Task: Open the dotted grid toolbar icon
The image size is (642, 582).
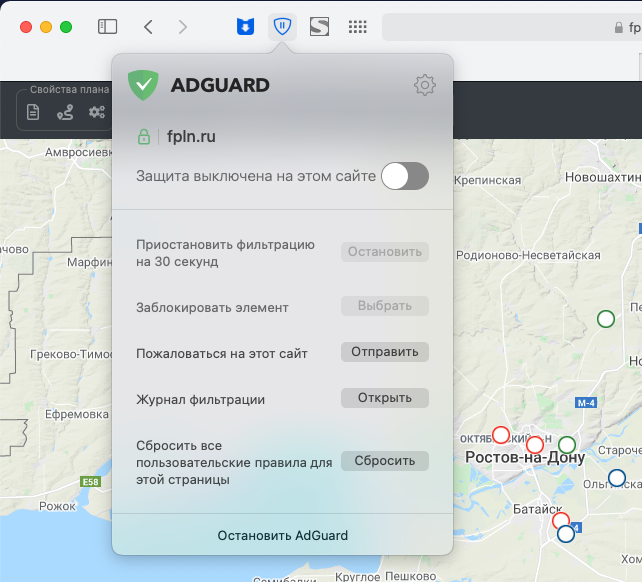Action: coord(357,27)
